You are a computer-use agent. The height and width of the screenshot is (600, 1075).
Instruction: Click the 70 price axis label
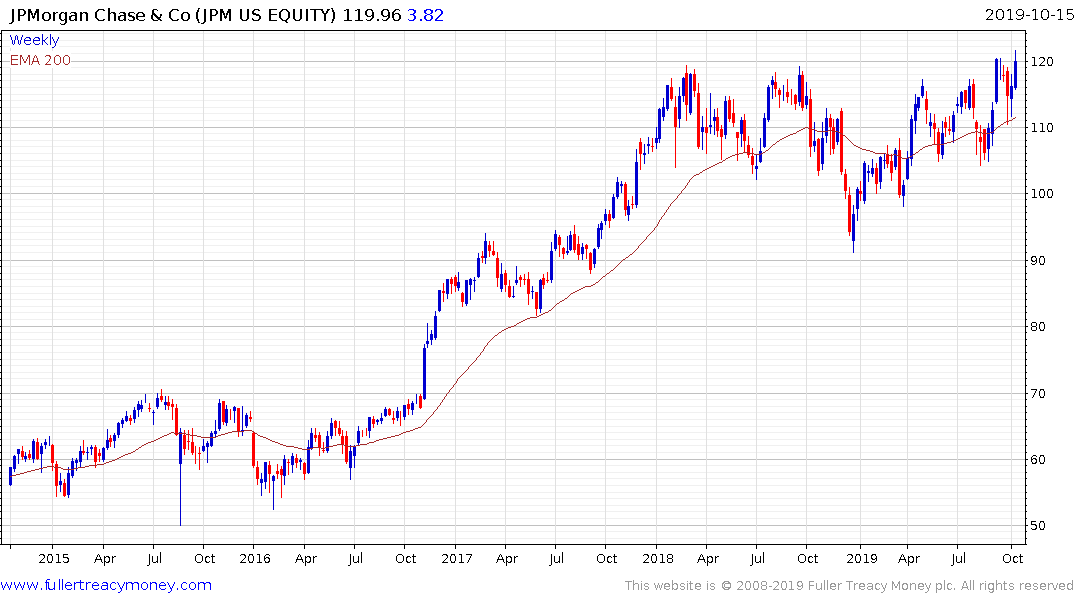point(1039,394)
